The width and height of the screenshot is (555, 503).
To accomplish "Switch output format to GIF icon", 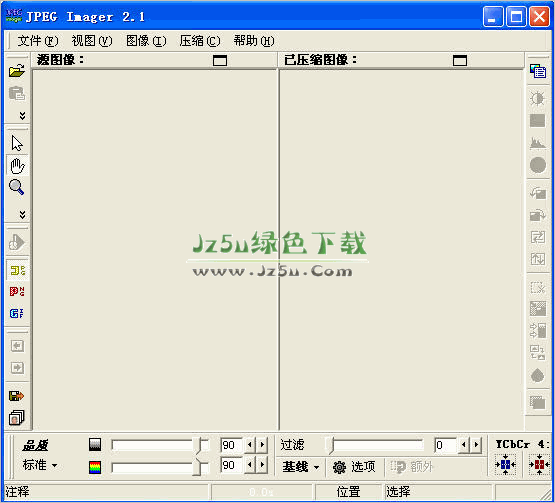I will coord(17,313).
